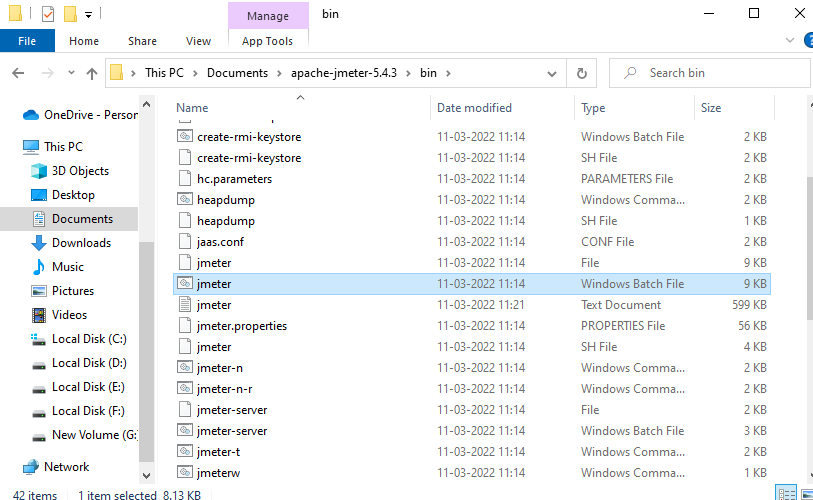Select jmeter Text Document icon
The width and height of the screenshot is (813, 500).
click(x=185, y=304)
